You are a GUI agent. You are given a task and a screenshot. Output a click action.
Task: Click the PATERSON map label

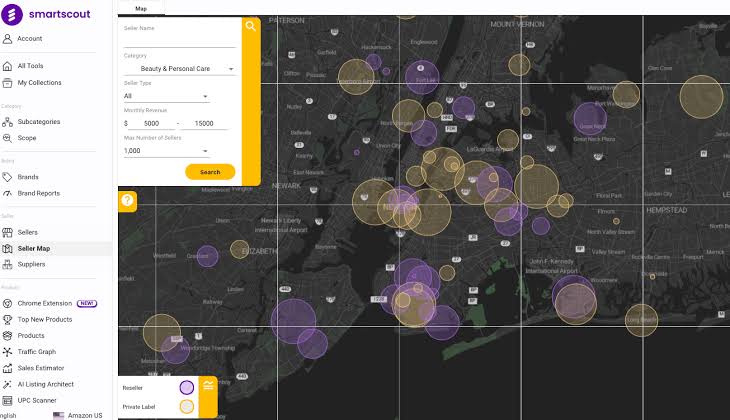[287, 20]
